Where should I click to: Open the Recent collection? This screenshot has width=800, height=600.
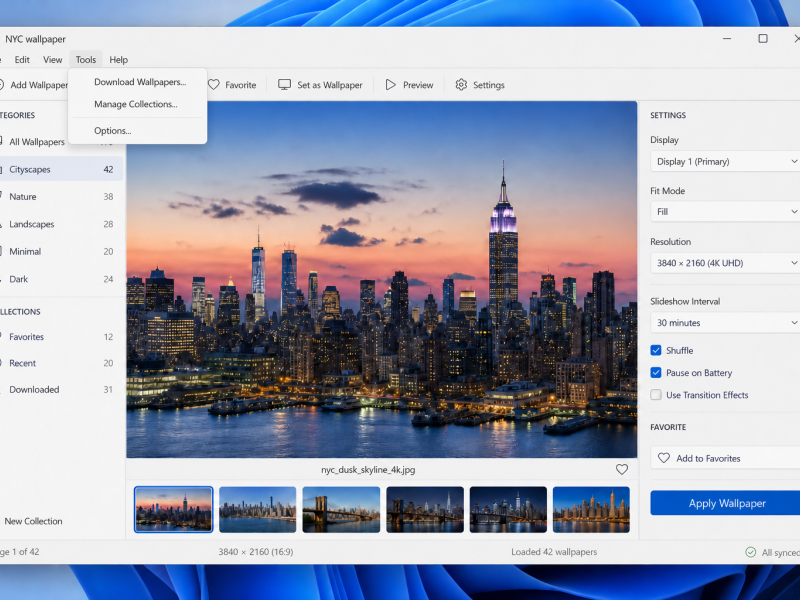point(60,363)
